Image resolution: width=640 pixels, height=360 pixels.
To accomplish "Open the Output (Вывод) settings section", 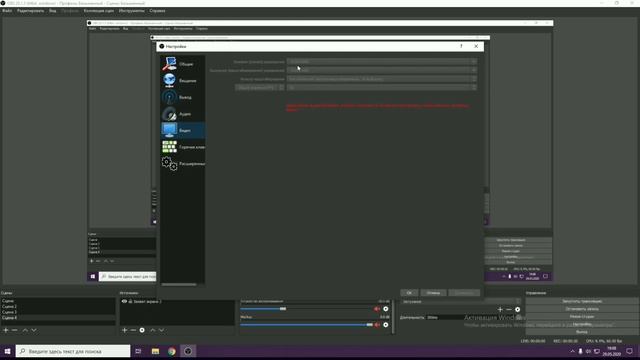I will [182, 97].
